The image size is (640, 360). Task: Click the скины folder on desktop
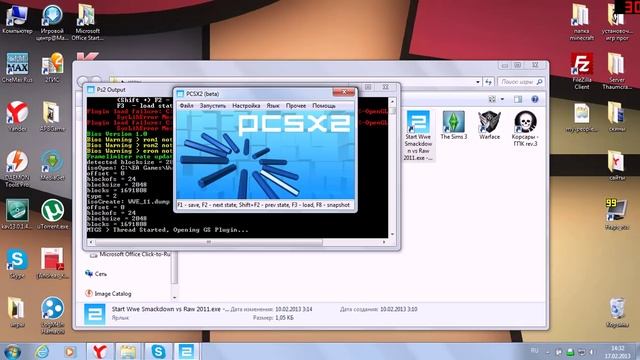coord(617,117)
